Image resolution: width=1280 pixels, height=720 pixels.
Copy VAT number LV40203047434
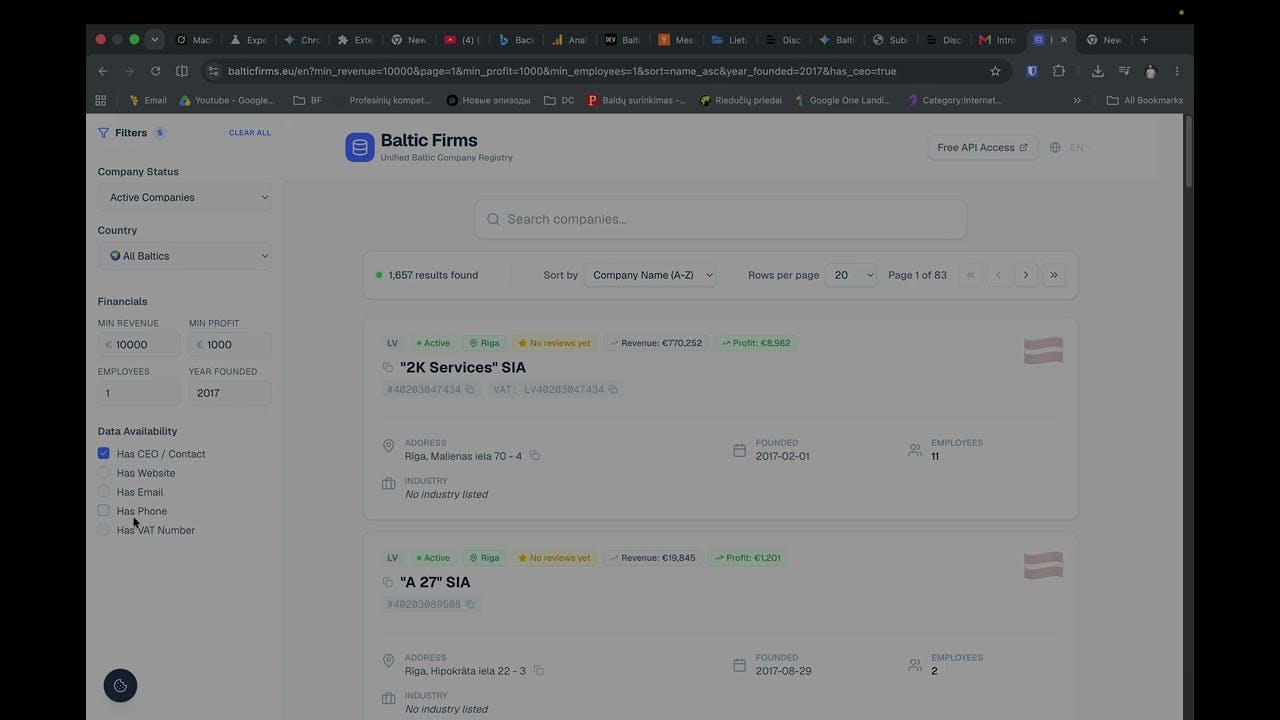613,390
